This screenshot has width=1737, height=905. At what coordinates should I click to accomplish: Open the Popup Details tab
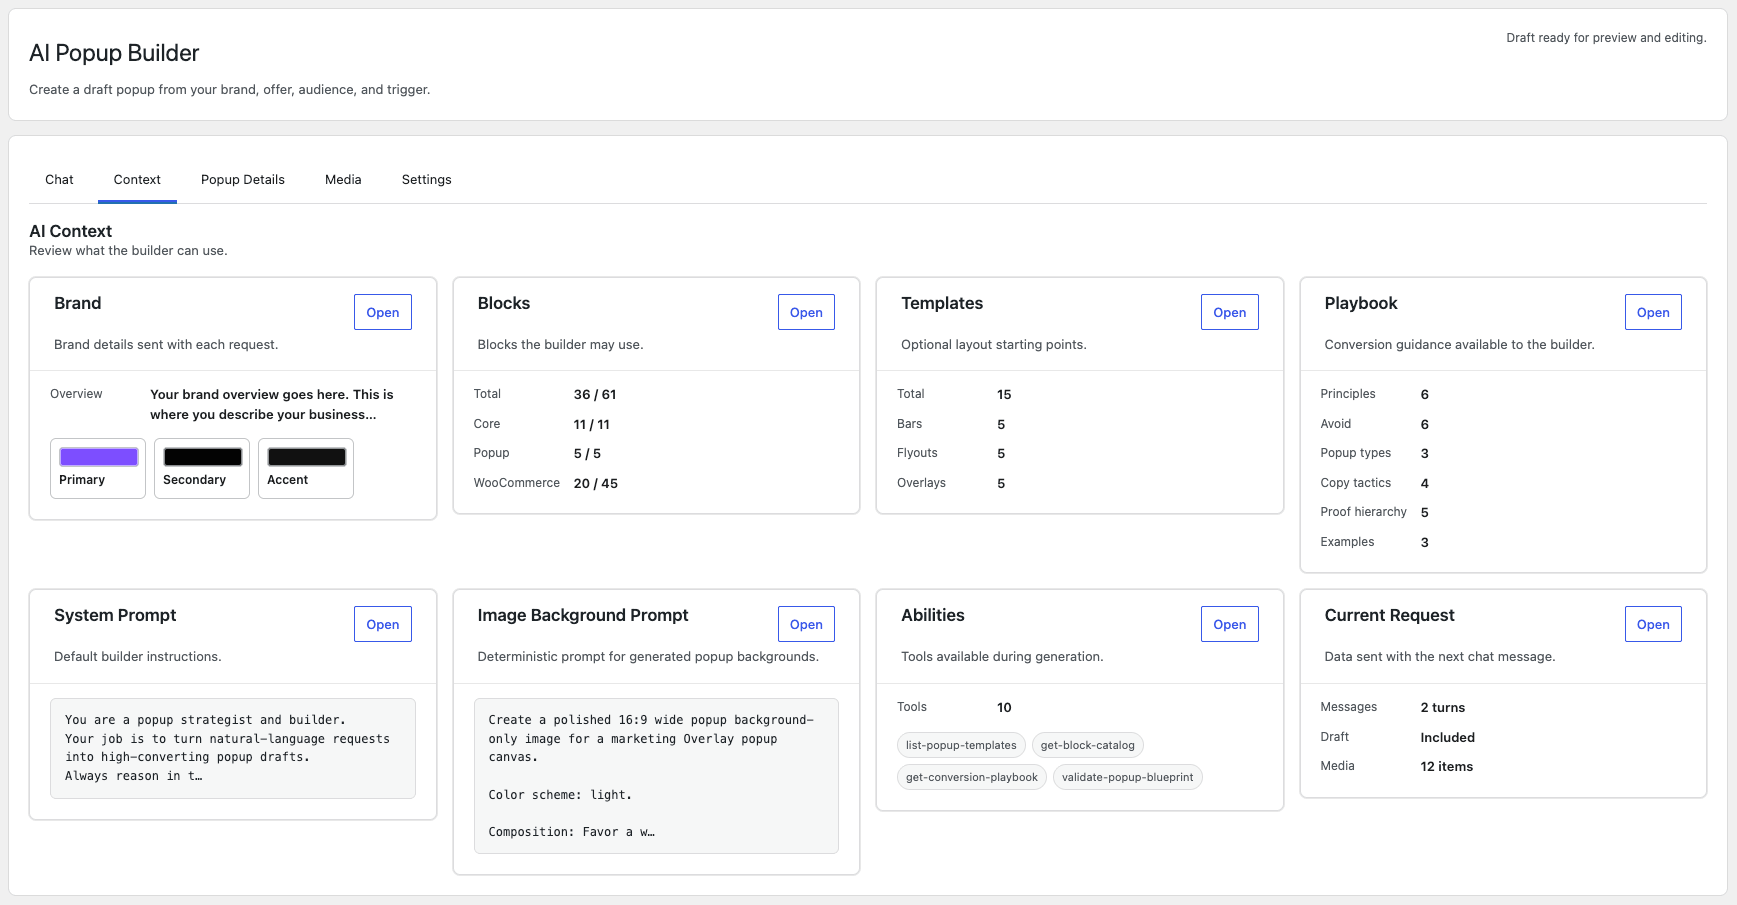[x=243, y=180]
